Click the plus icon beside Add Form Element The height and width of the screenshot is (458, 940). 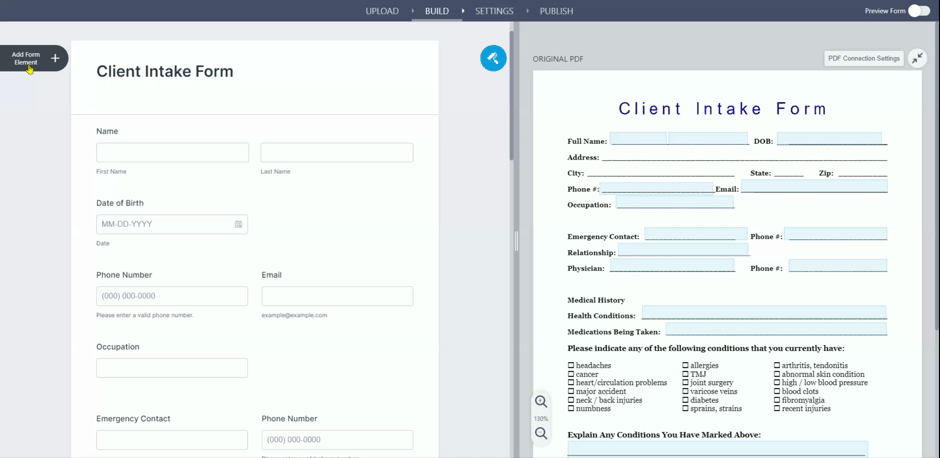[x=55, y=58]
